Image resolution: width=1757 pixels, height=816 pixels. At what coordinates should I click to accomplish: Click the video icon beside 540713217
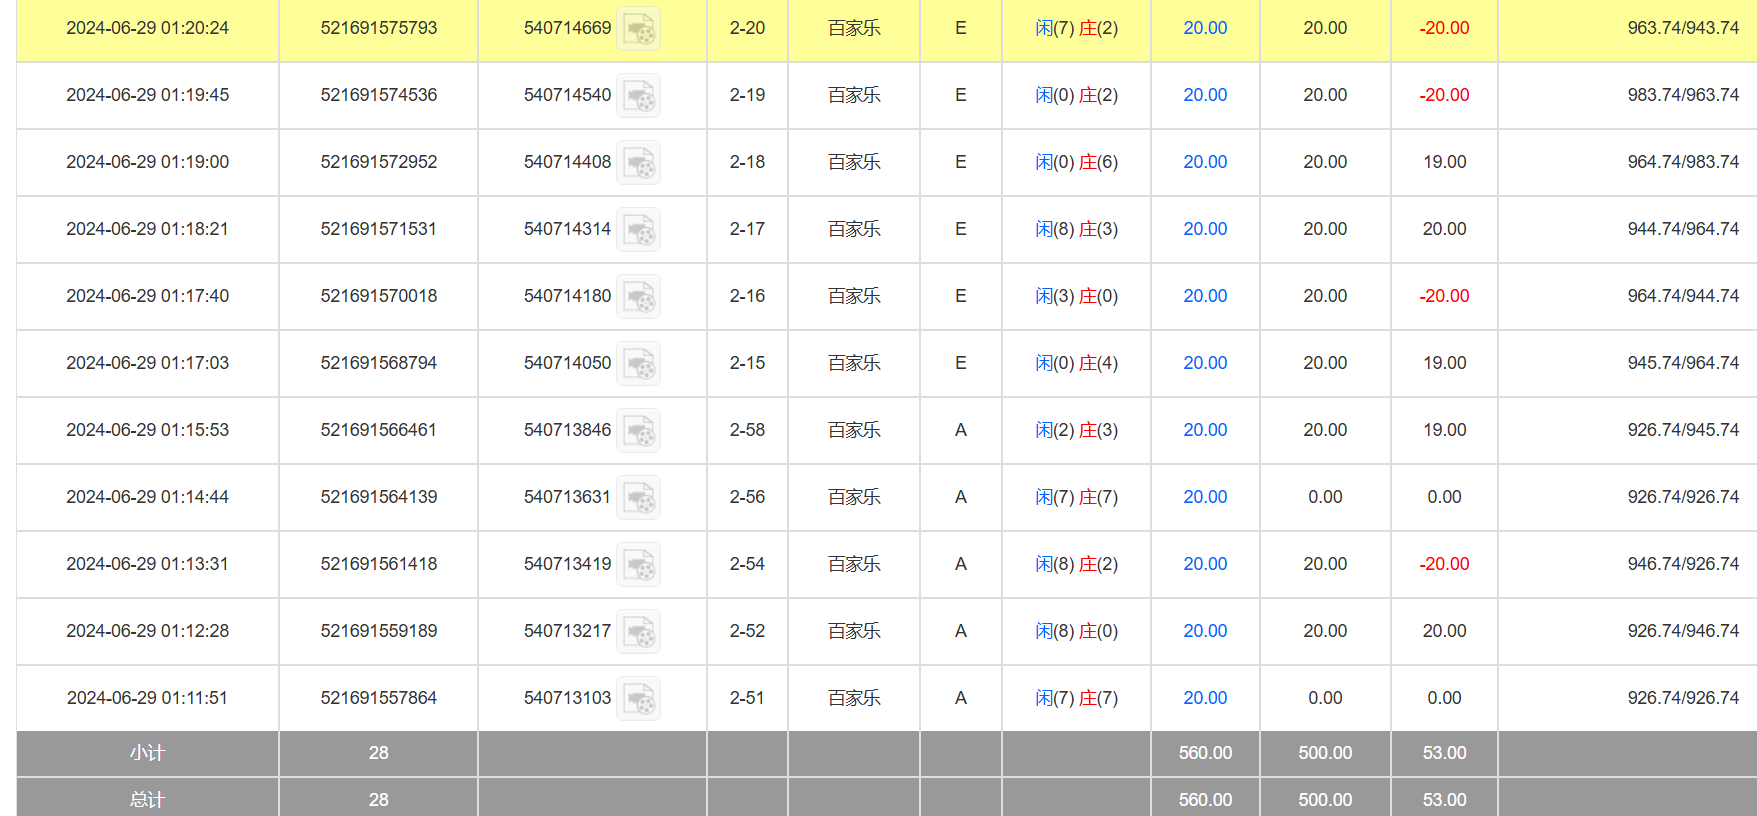[638, 632]
